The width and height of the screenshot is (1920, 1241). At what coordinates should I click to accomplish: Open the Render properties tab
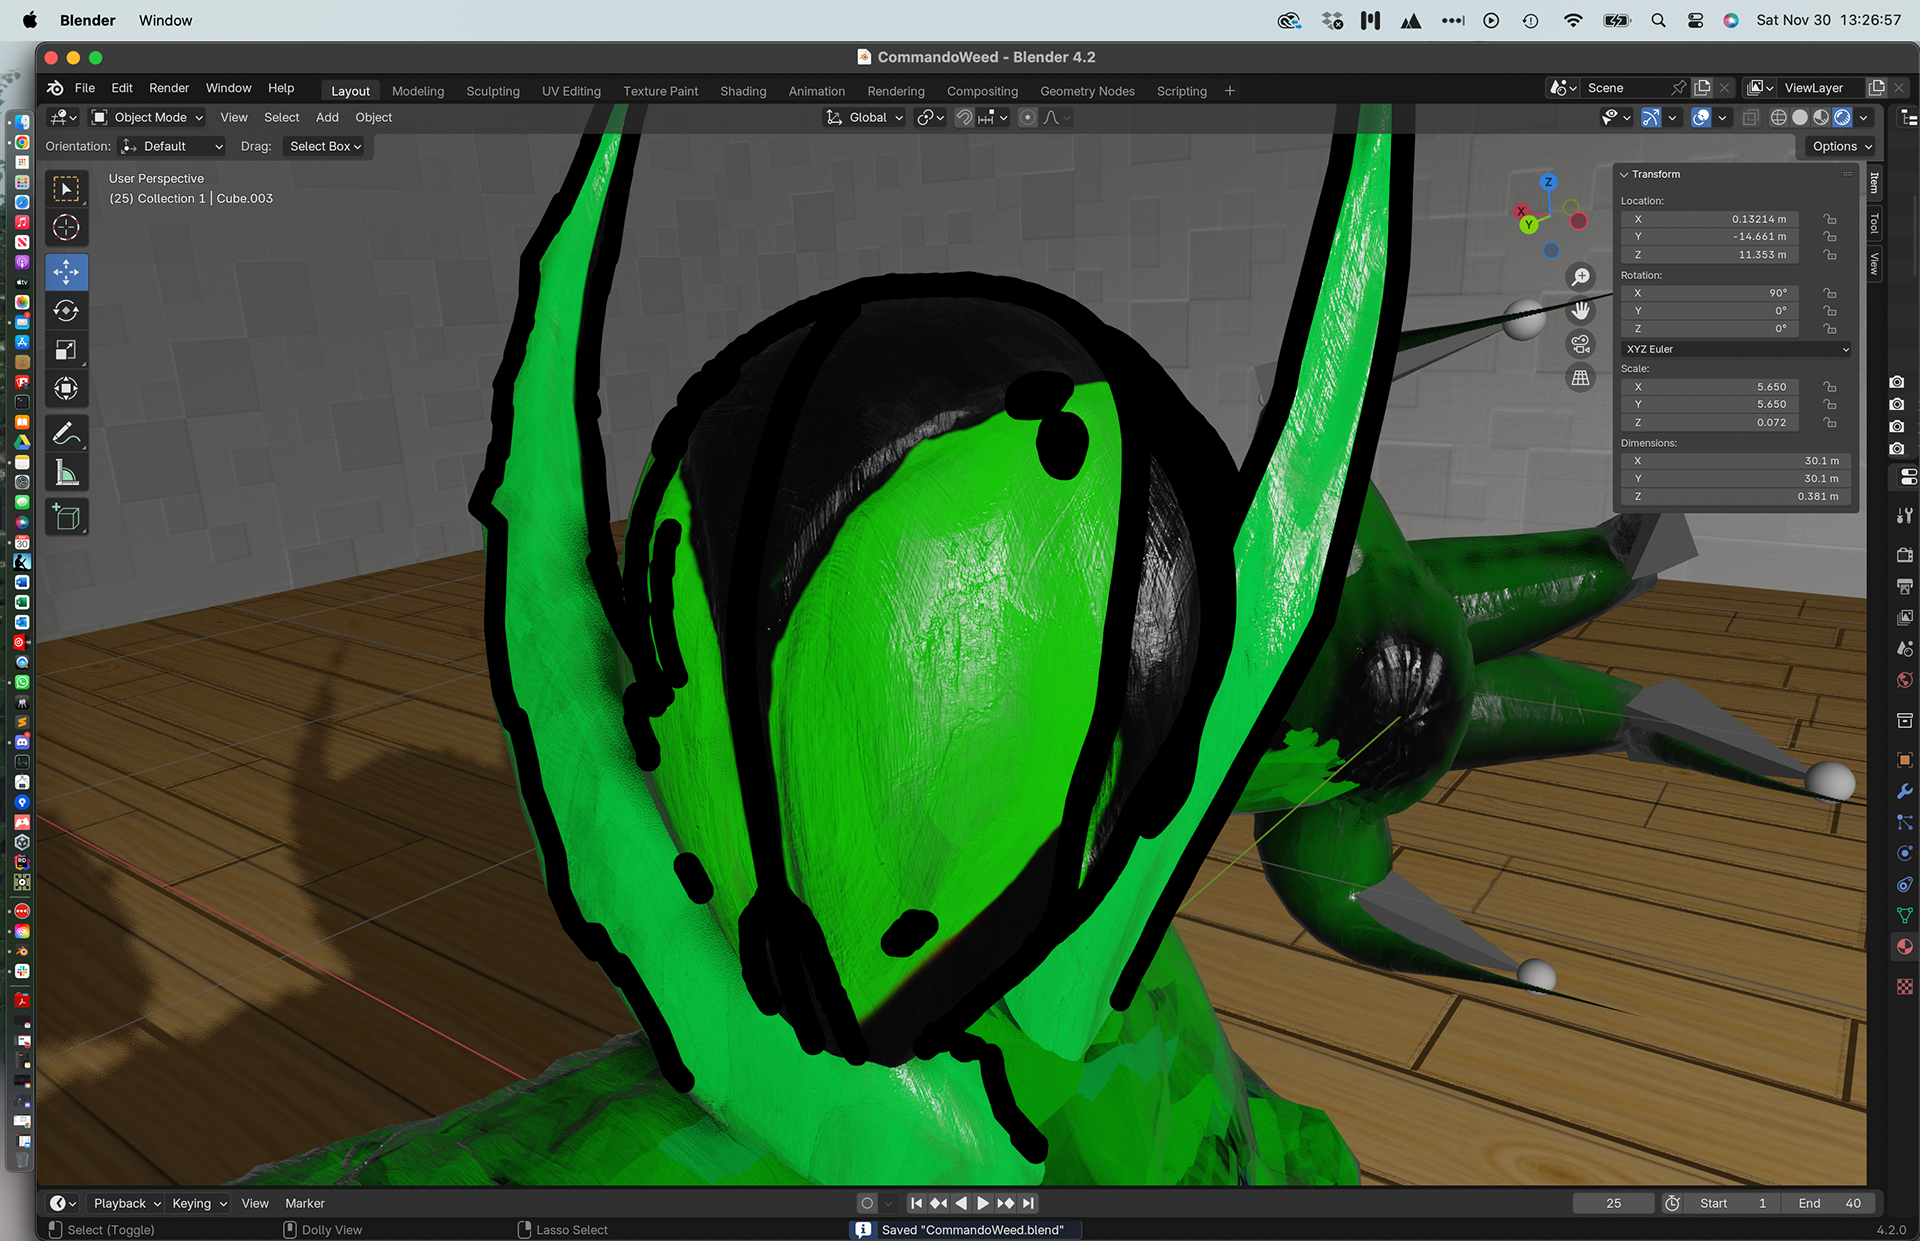tap(1904, 555)
